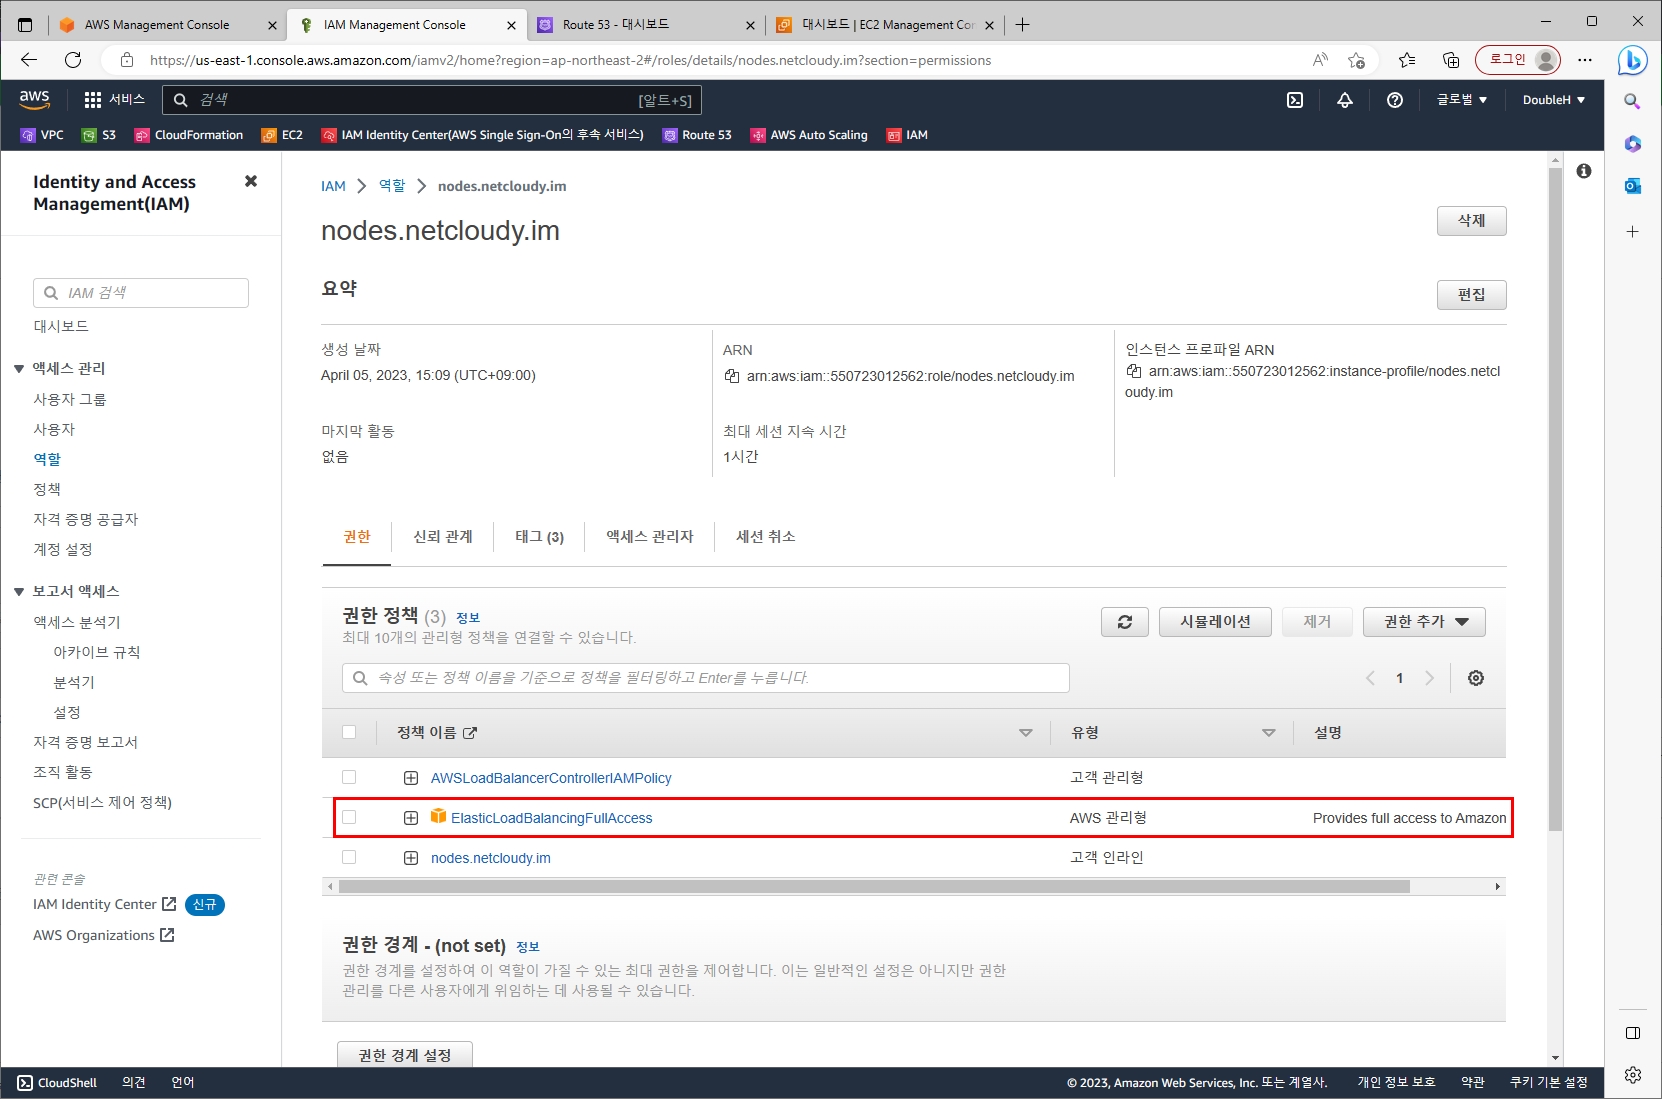The width and height of the screenshot is (1662, 1099).
Task: Refresh the permissions policy list
Action: point(1125,622)
